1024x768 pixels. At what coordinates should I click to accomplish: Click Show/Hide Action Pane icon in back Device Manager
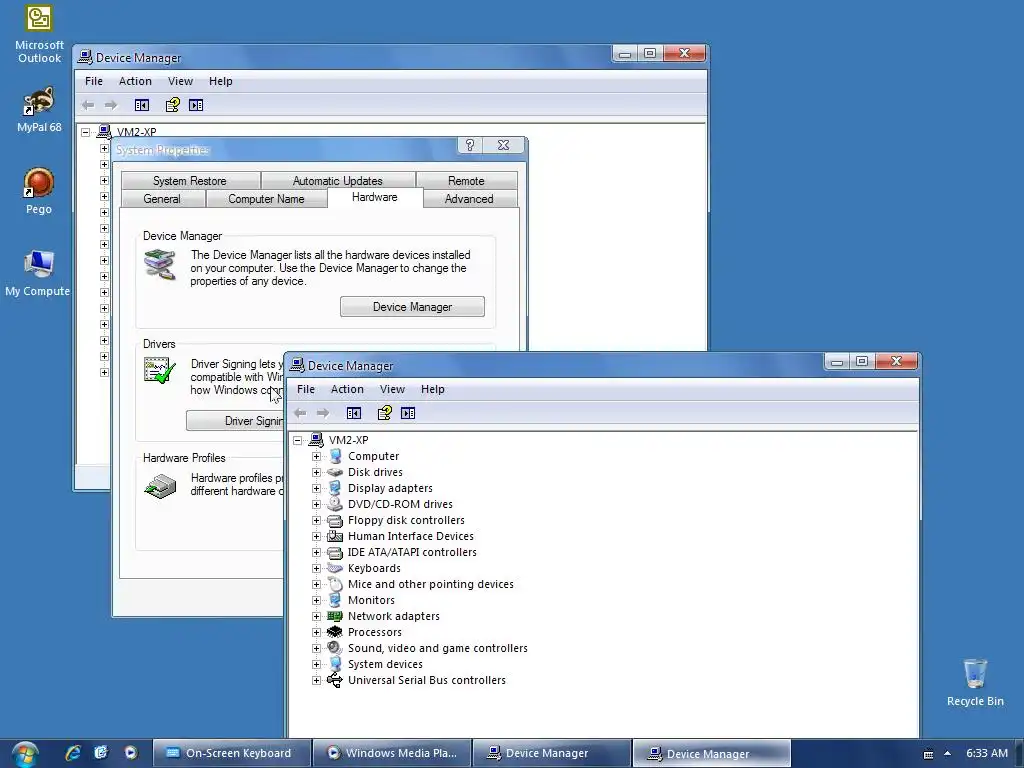click(196, 105)
